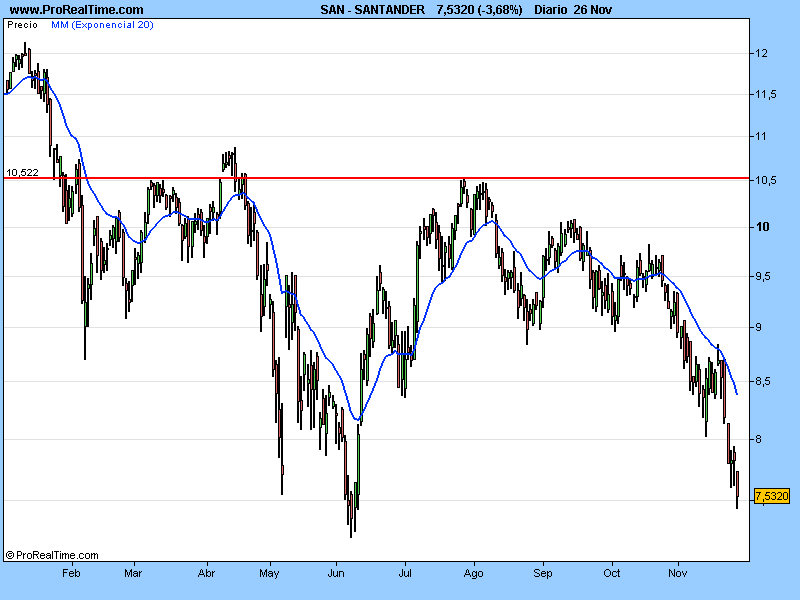Click the 8 price axis value
The image size is (800, 600).
point(759,439)
